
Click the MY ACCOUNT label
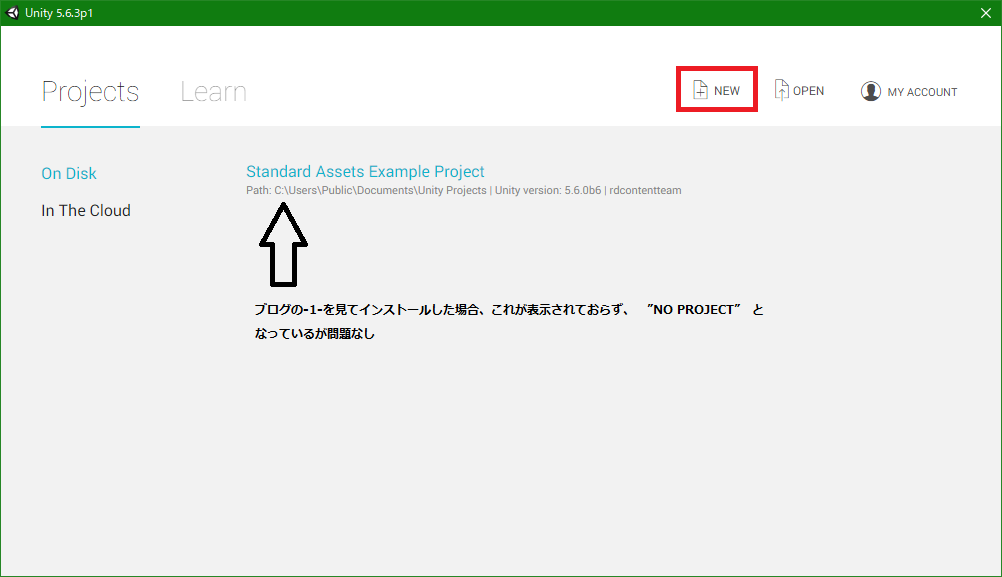coord(922,92)
